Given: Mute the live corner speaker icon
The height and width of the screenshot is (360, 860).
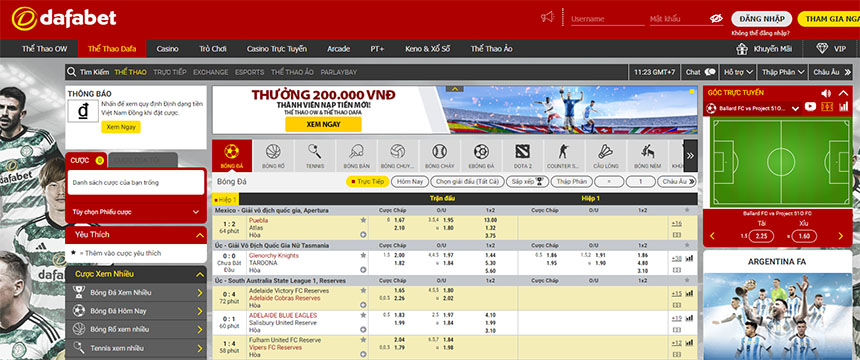Looking at the screenshot, I should pos(826,93).
